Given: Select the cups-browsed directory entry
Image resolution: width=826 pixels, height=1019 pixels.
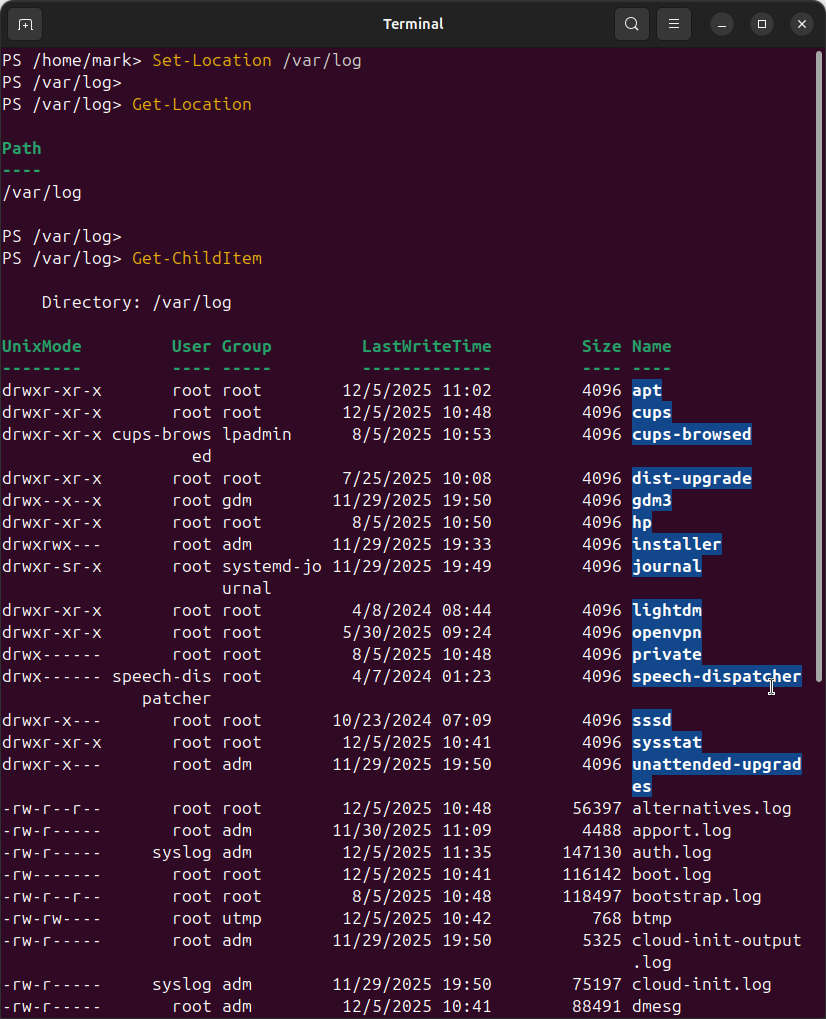Looking at the screenshot, I should point(691,434).
